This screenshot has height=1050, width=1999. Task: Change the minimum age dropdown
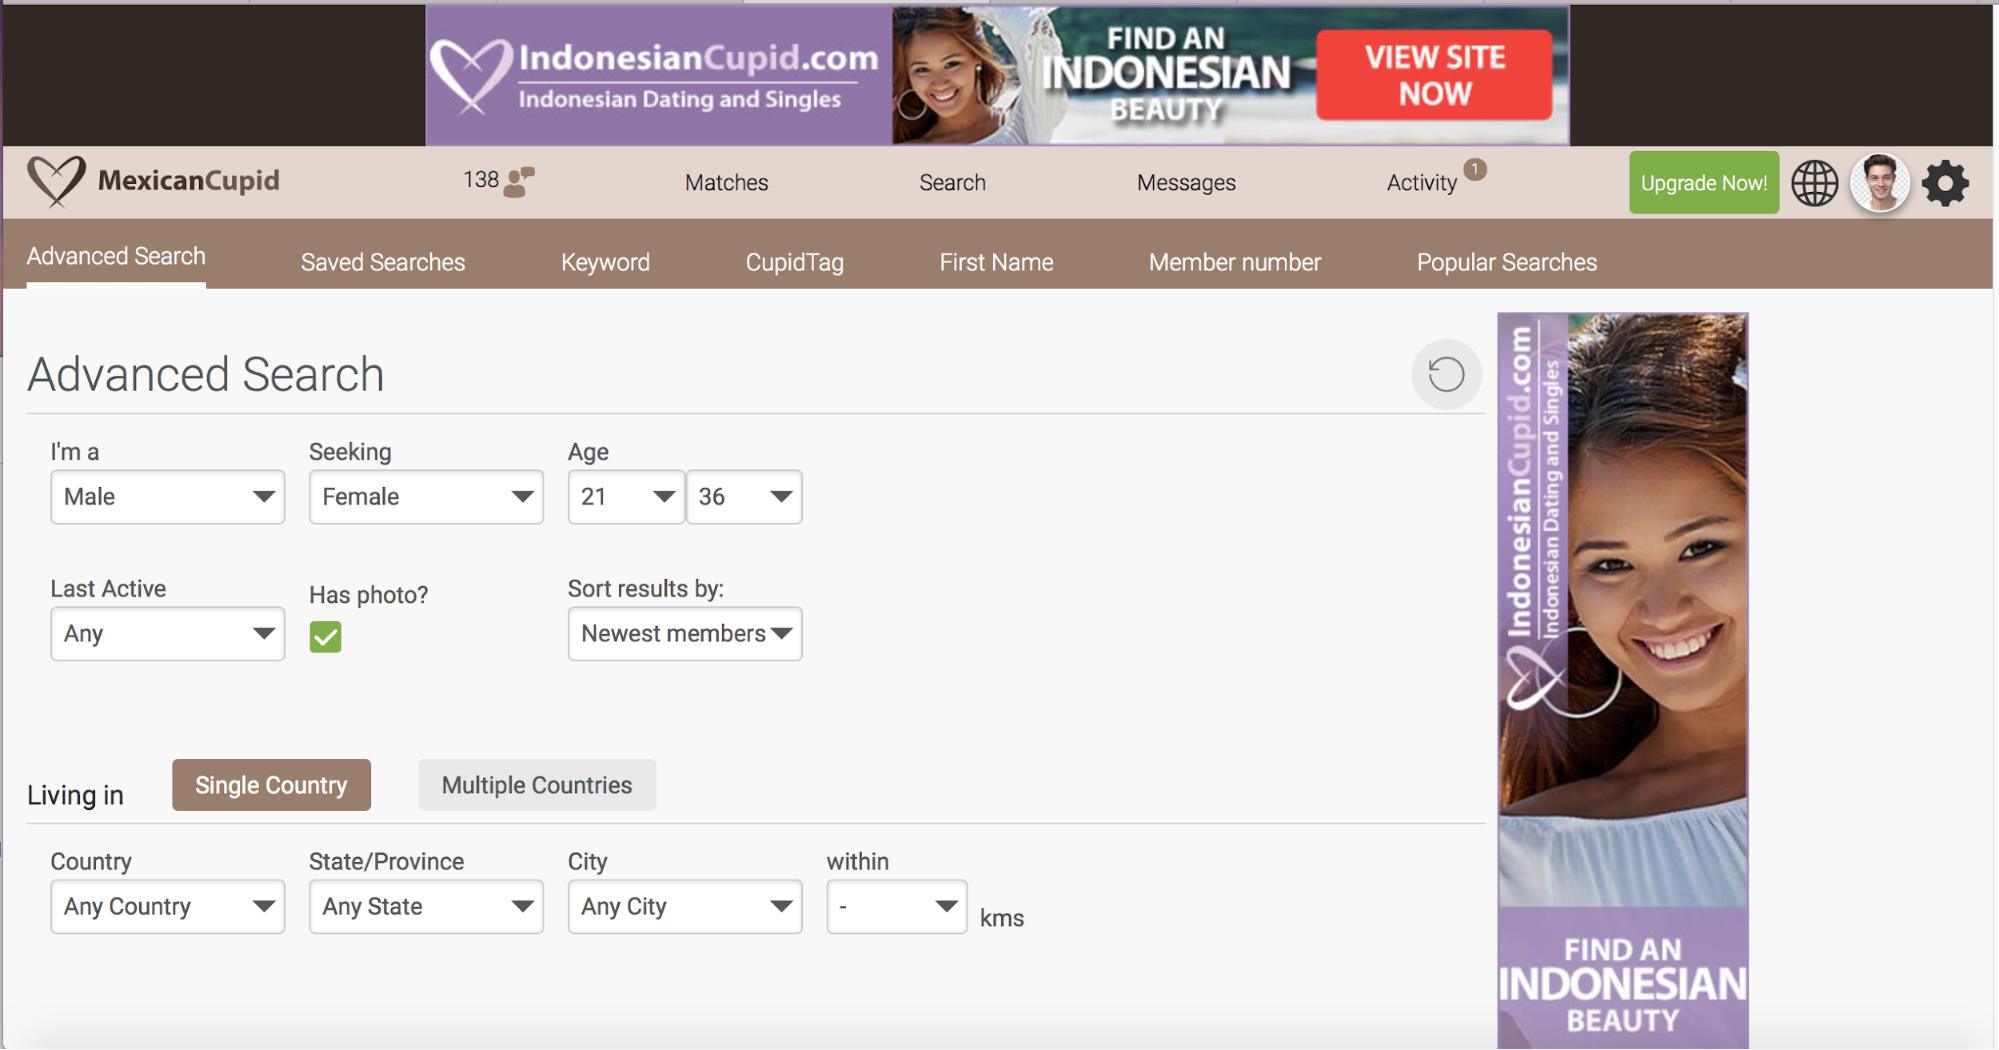(x=626, y=497)
